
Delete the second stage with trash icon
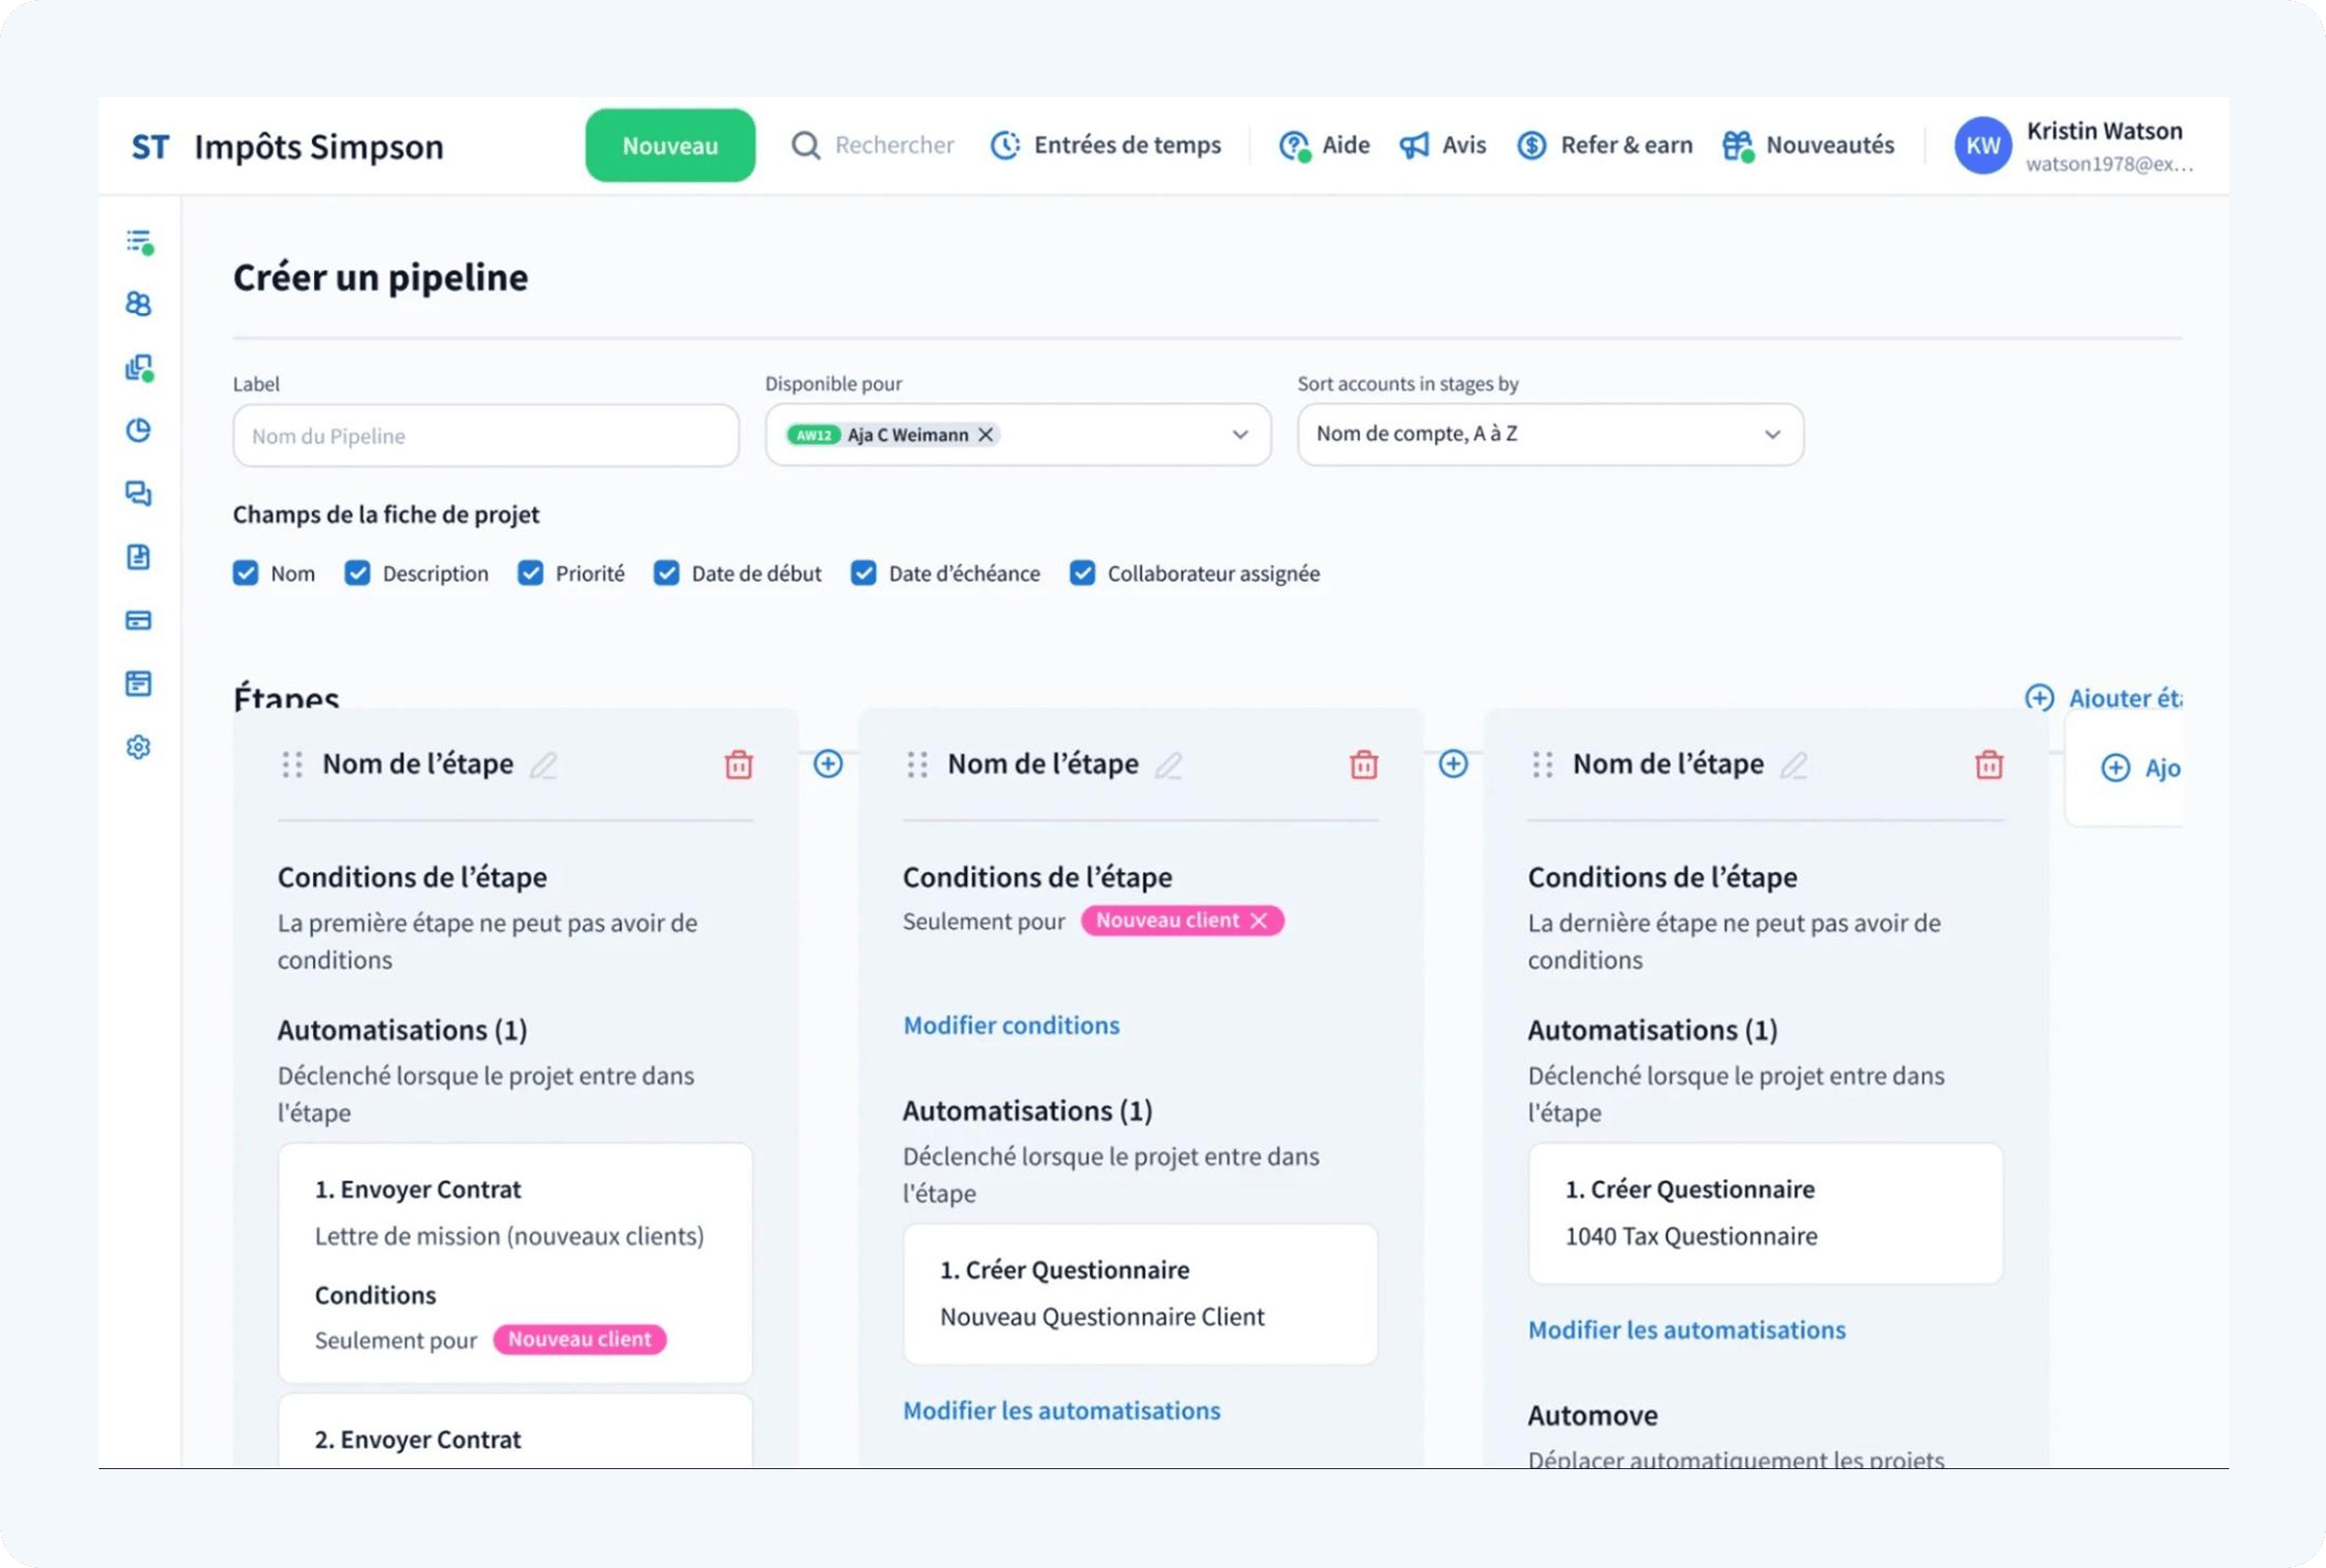pos(1364,765)
